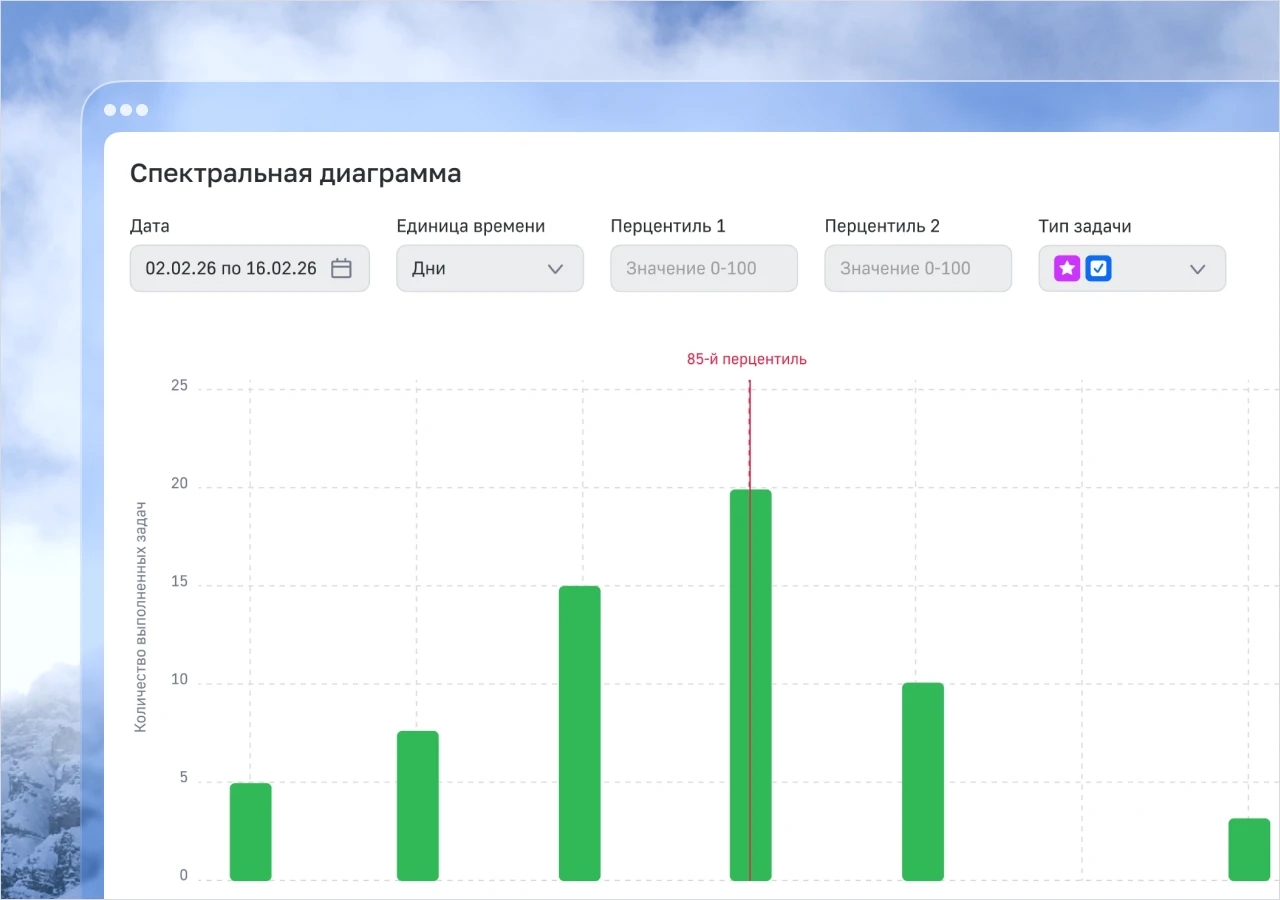Click the Спектральная диаграмма heading
Viewport: 1280px width, 900px height.
click(295, 173)
